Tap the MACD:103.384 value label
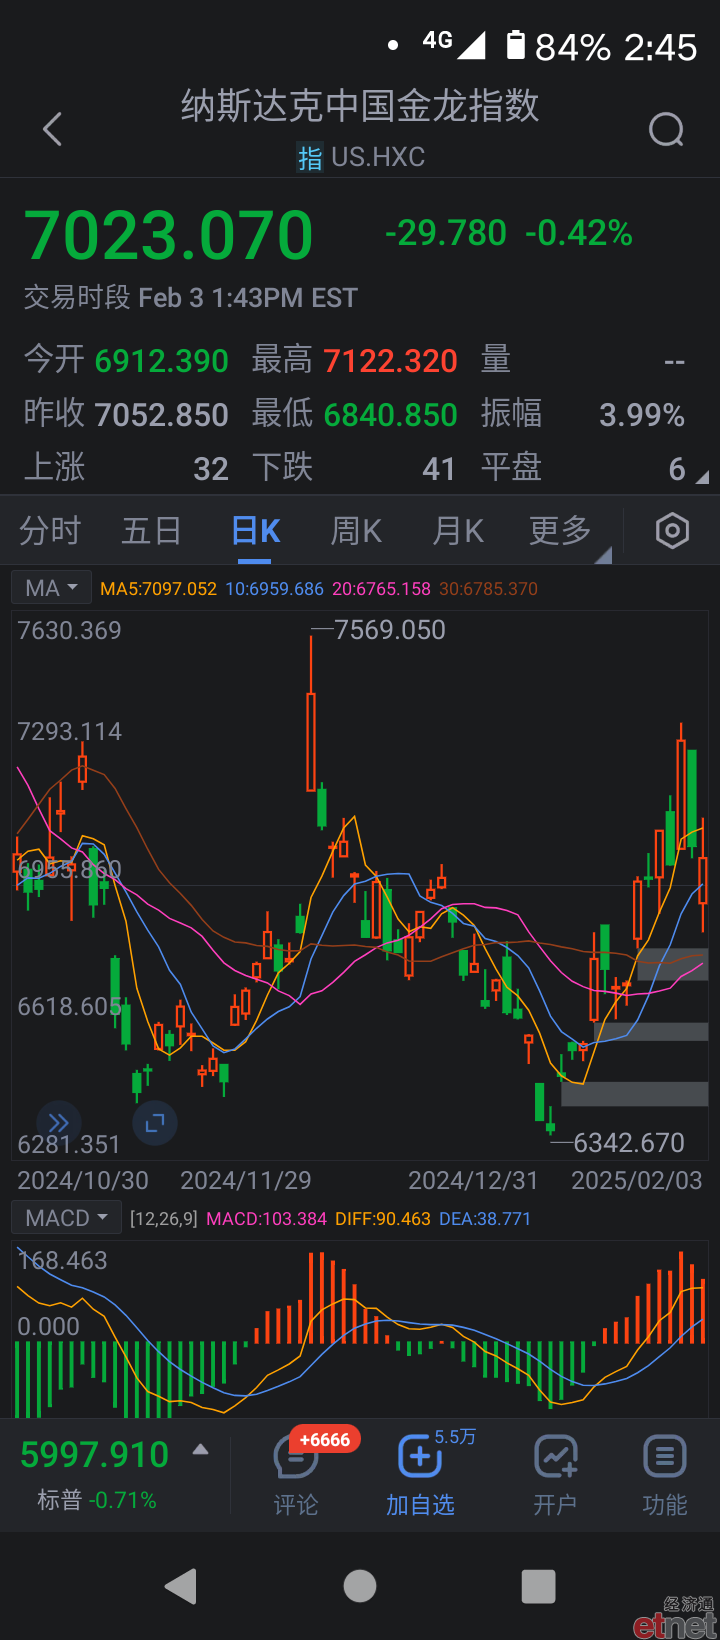 pyautogui.click(x=267, y=1219)
